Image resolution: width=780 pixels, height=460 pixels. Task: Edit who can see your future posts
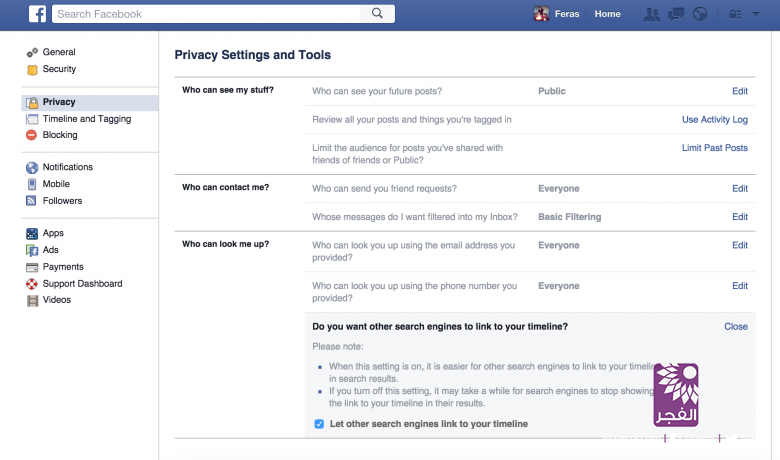(x=739, y=91)
